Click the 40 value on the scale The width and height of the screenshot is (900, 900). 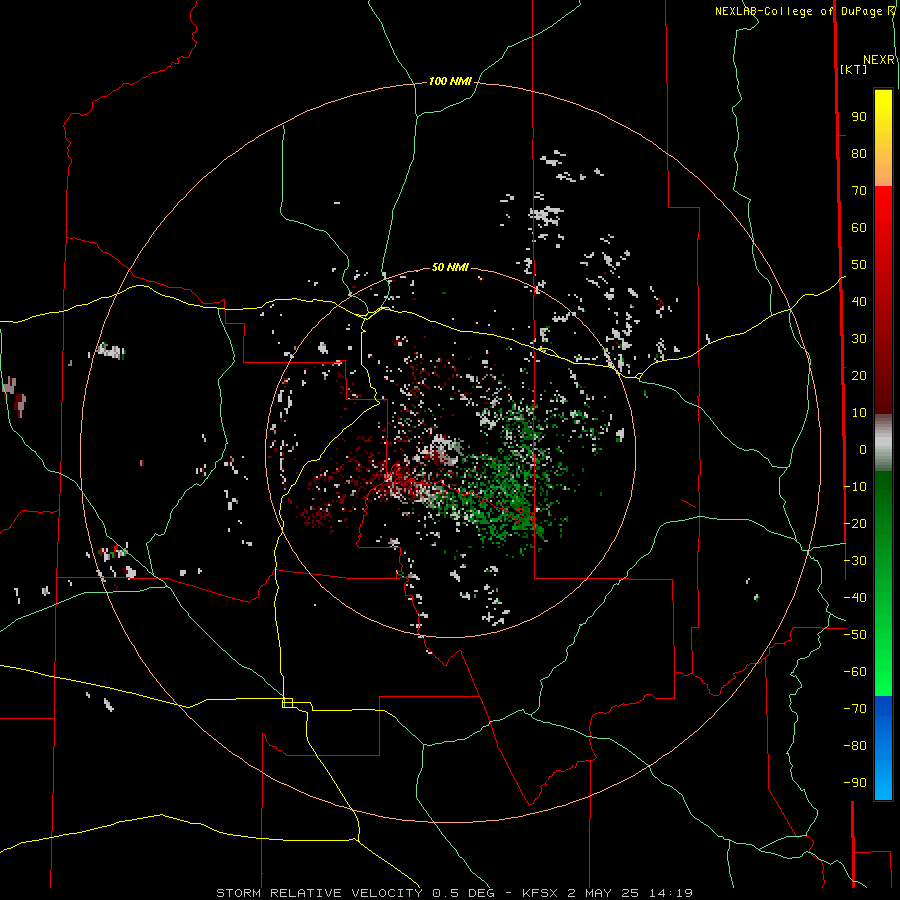(859, 302)
